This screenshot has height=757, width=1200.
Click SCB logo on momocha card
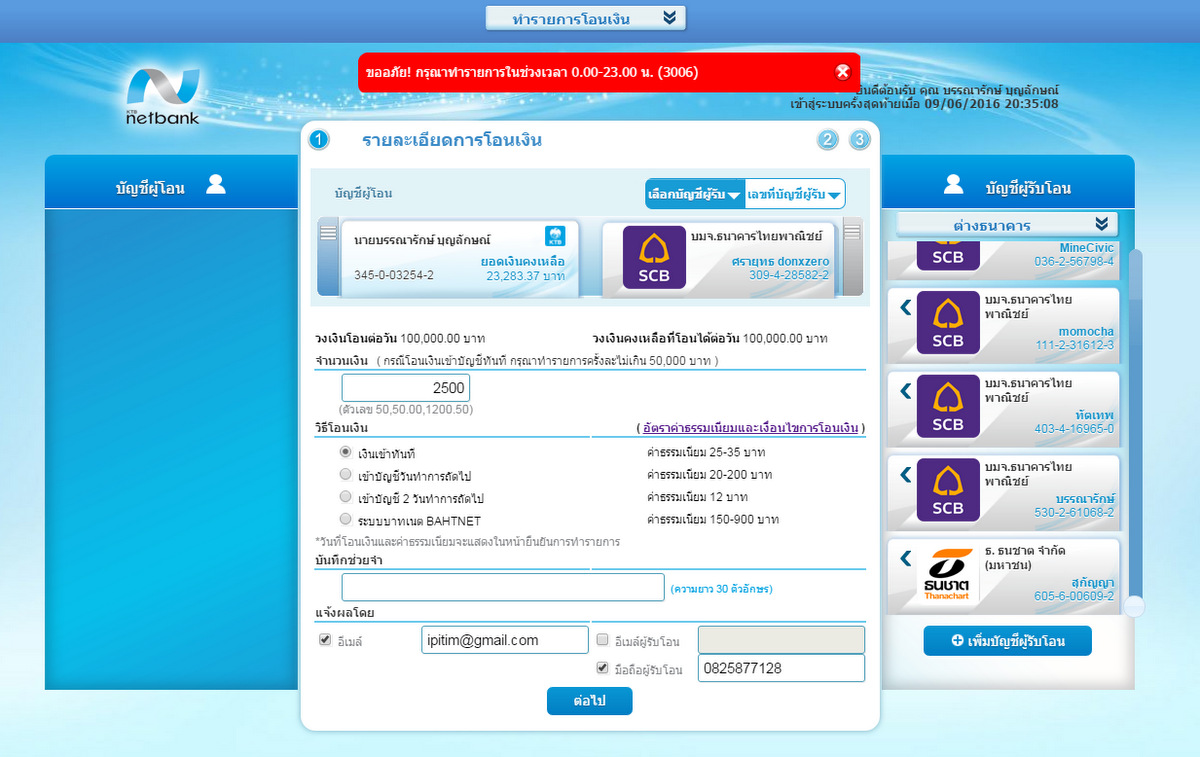[x=948, y=323]
